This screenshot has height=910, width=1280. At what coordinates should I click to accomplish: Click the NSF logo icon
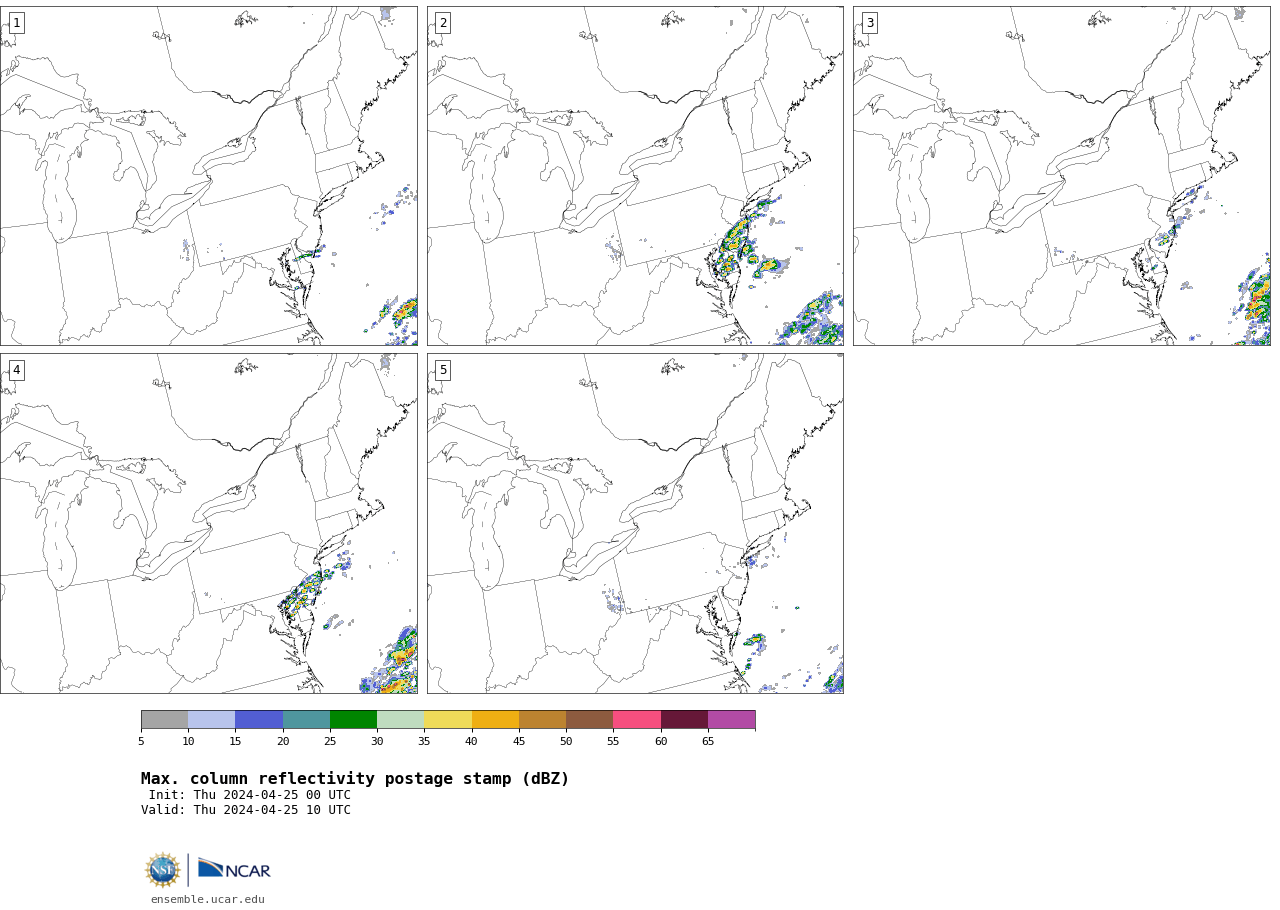pos(163,870)
